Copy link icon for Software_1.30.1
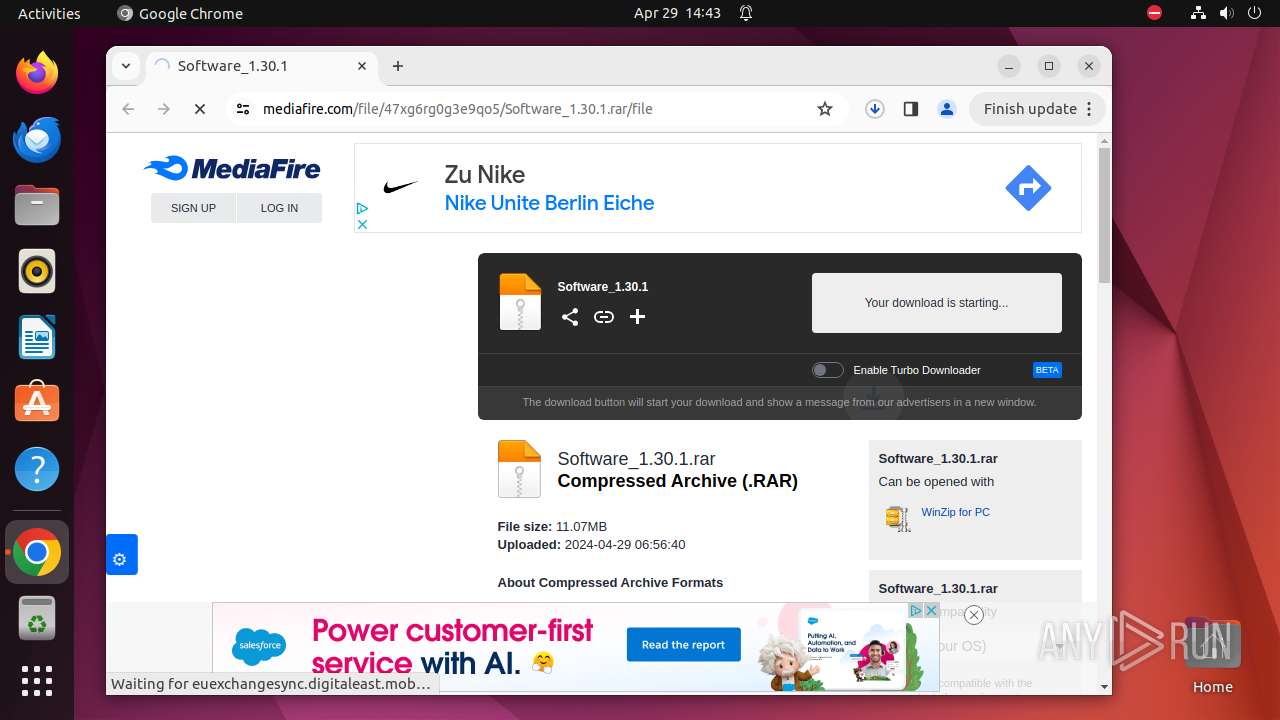This screenshot has width=1280, height=720. [x=604, y=317]
